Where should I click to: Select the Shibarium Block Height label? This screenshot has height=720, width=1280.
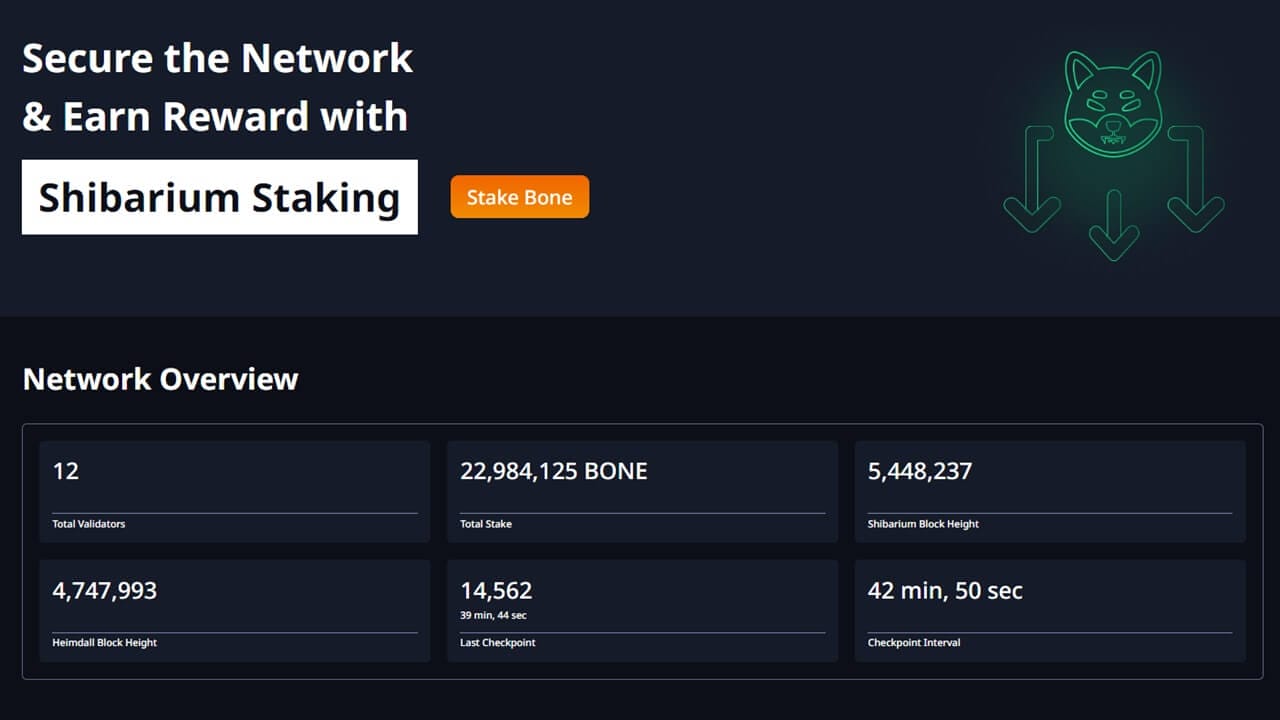923,524
